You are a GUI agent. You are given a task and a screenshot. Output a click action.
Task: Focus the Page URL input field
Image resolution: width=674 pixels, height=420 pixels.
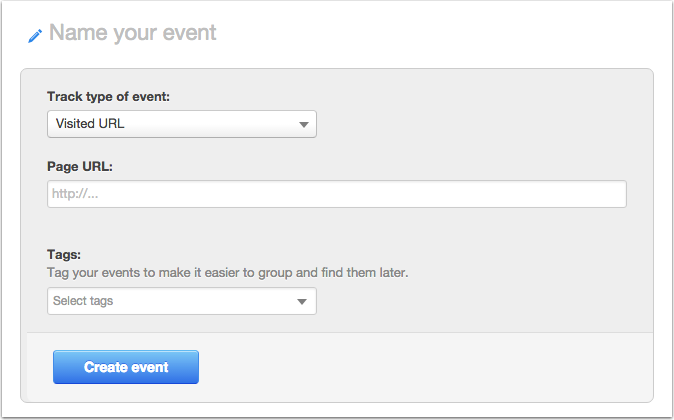(x=337, y=194)
